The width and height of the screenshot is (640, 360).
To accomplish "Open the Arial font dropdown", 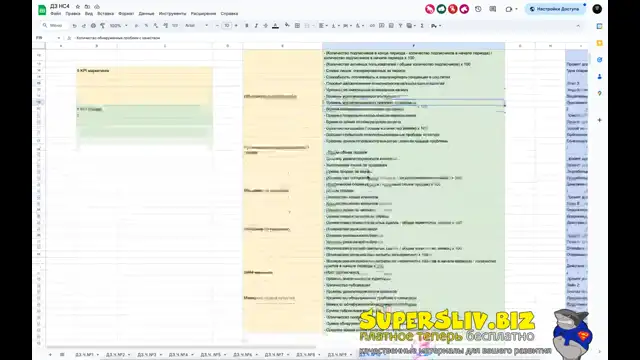I will pyautogui.click(x=196, y=26).
